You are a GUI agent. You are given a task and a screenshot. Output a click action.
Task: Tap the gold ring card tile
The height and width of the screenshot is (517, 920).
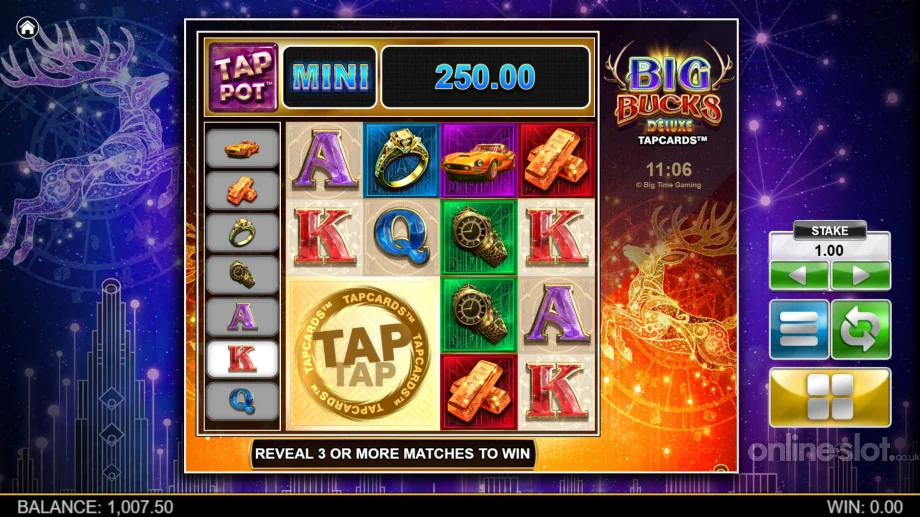point(401,160)
